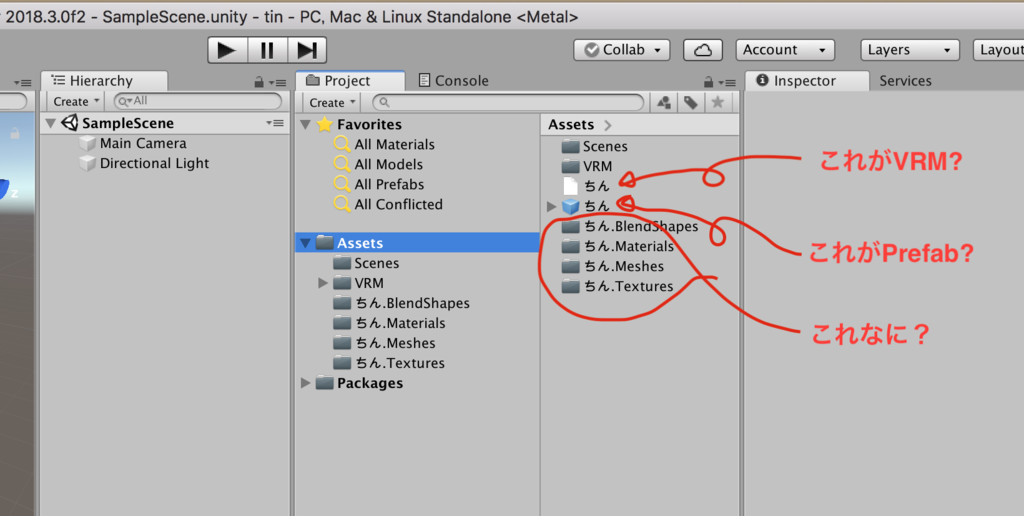Select the All Materials favorite search
The height and width of the screenshot is (516, 1024).
click(394, 144)
